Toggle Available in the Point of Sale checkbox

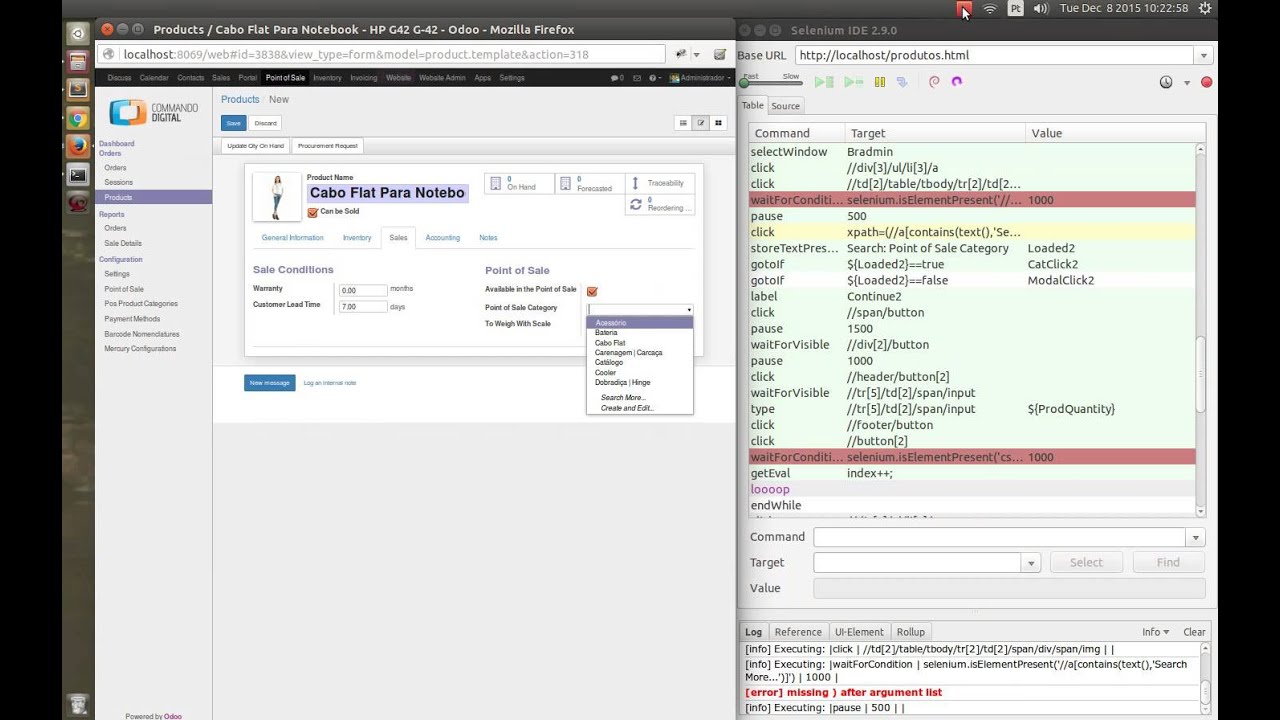pos(592,291)
